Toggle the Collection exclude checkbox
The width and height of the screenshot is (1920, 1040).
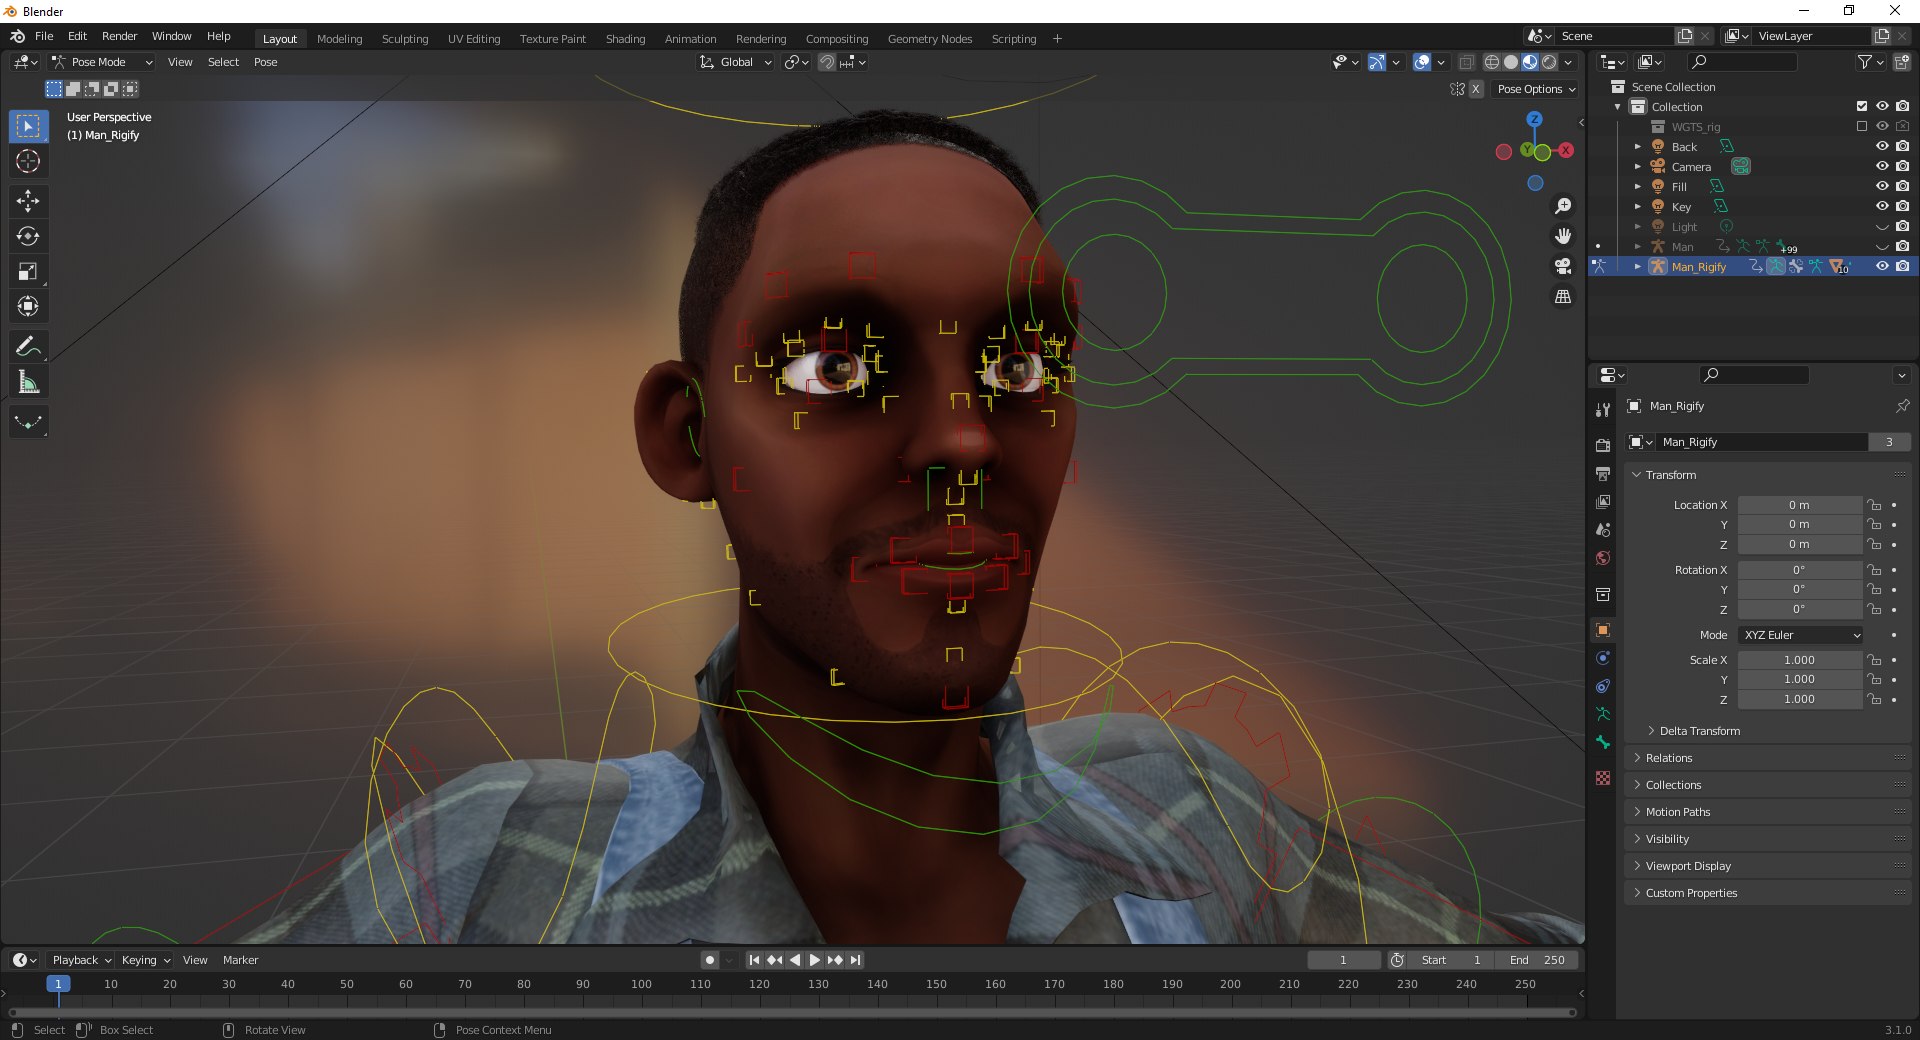[x=1862, y=106]
